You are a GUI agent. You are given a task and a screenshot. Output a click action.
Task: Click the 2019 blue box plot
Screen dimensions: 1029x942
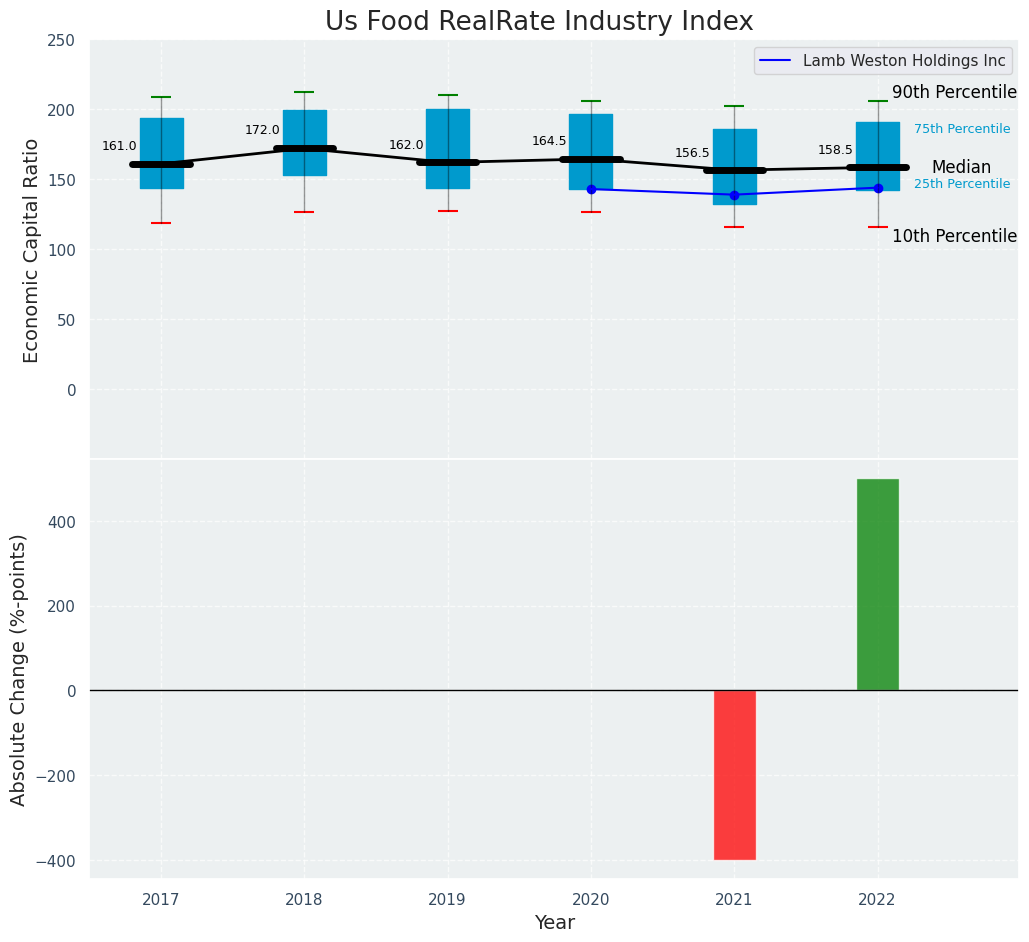(448, 149)
